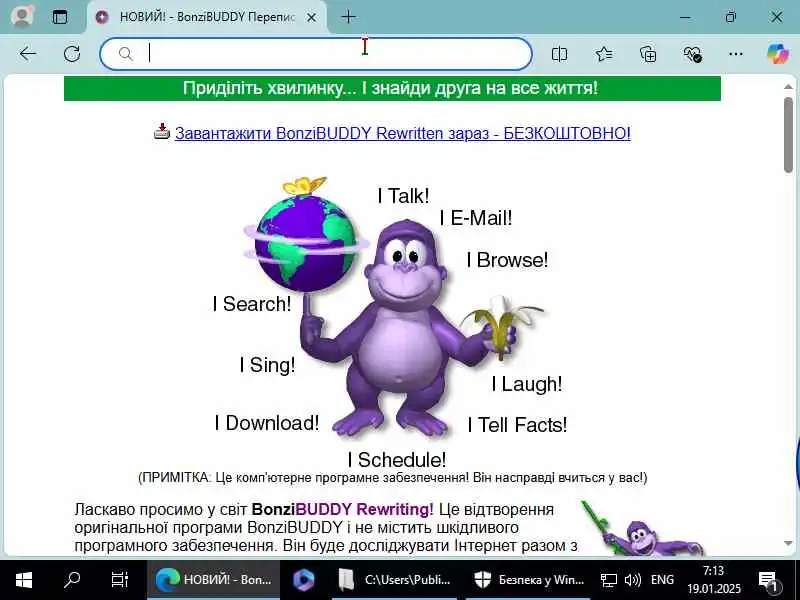This screenshot has width=800, height=600.
Task: Click the yellow butterfly on the globe
Action: pyautogui.click(x=305, y=186)
